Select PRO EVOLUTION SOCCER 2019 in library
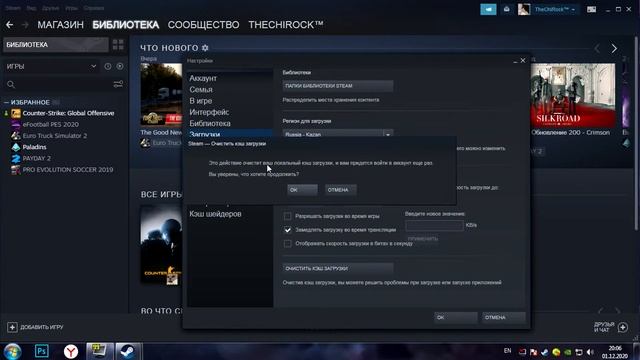The width and height of the screenshot is (640, 360). click(68, 169)
